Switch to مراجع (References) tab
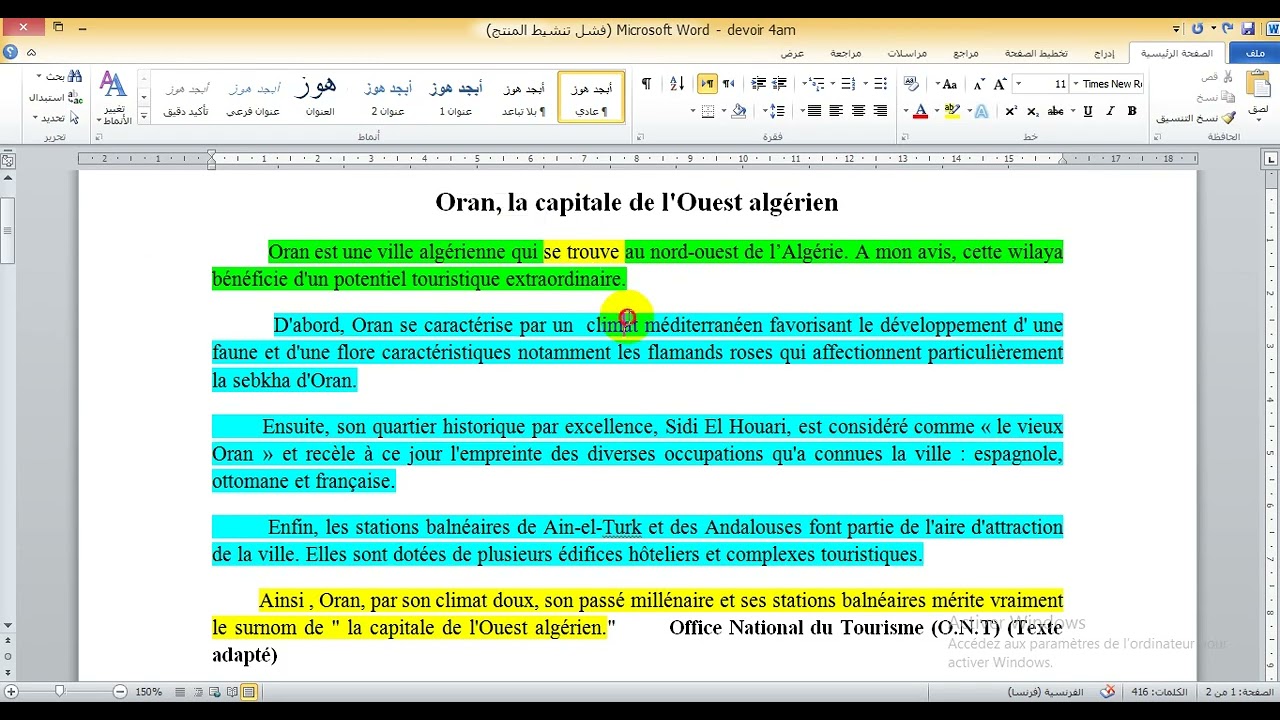The image size is (1280, 720). coord(966,53)
